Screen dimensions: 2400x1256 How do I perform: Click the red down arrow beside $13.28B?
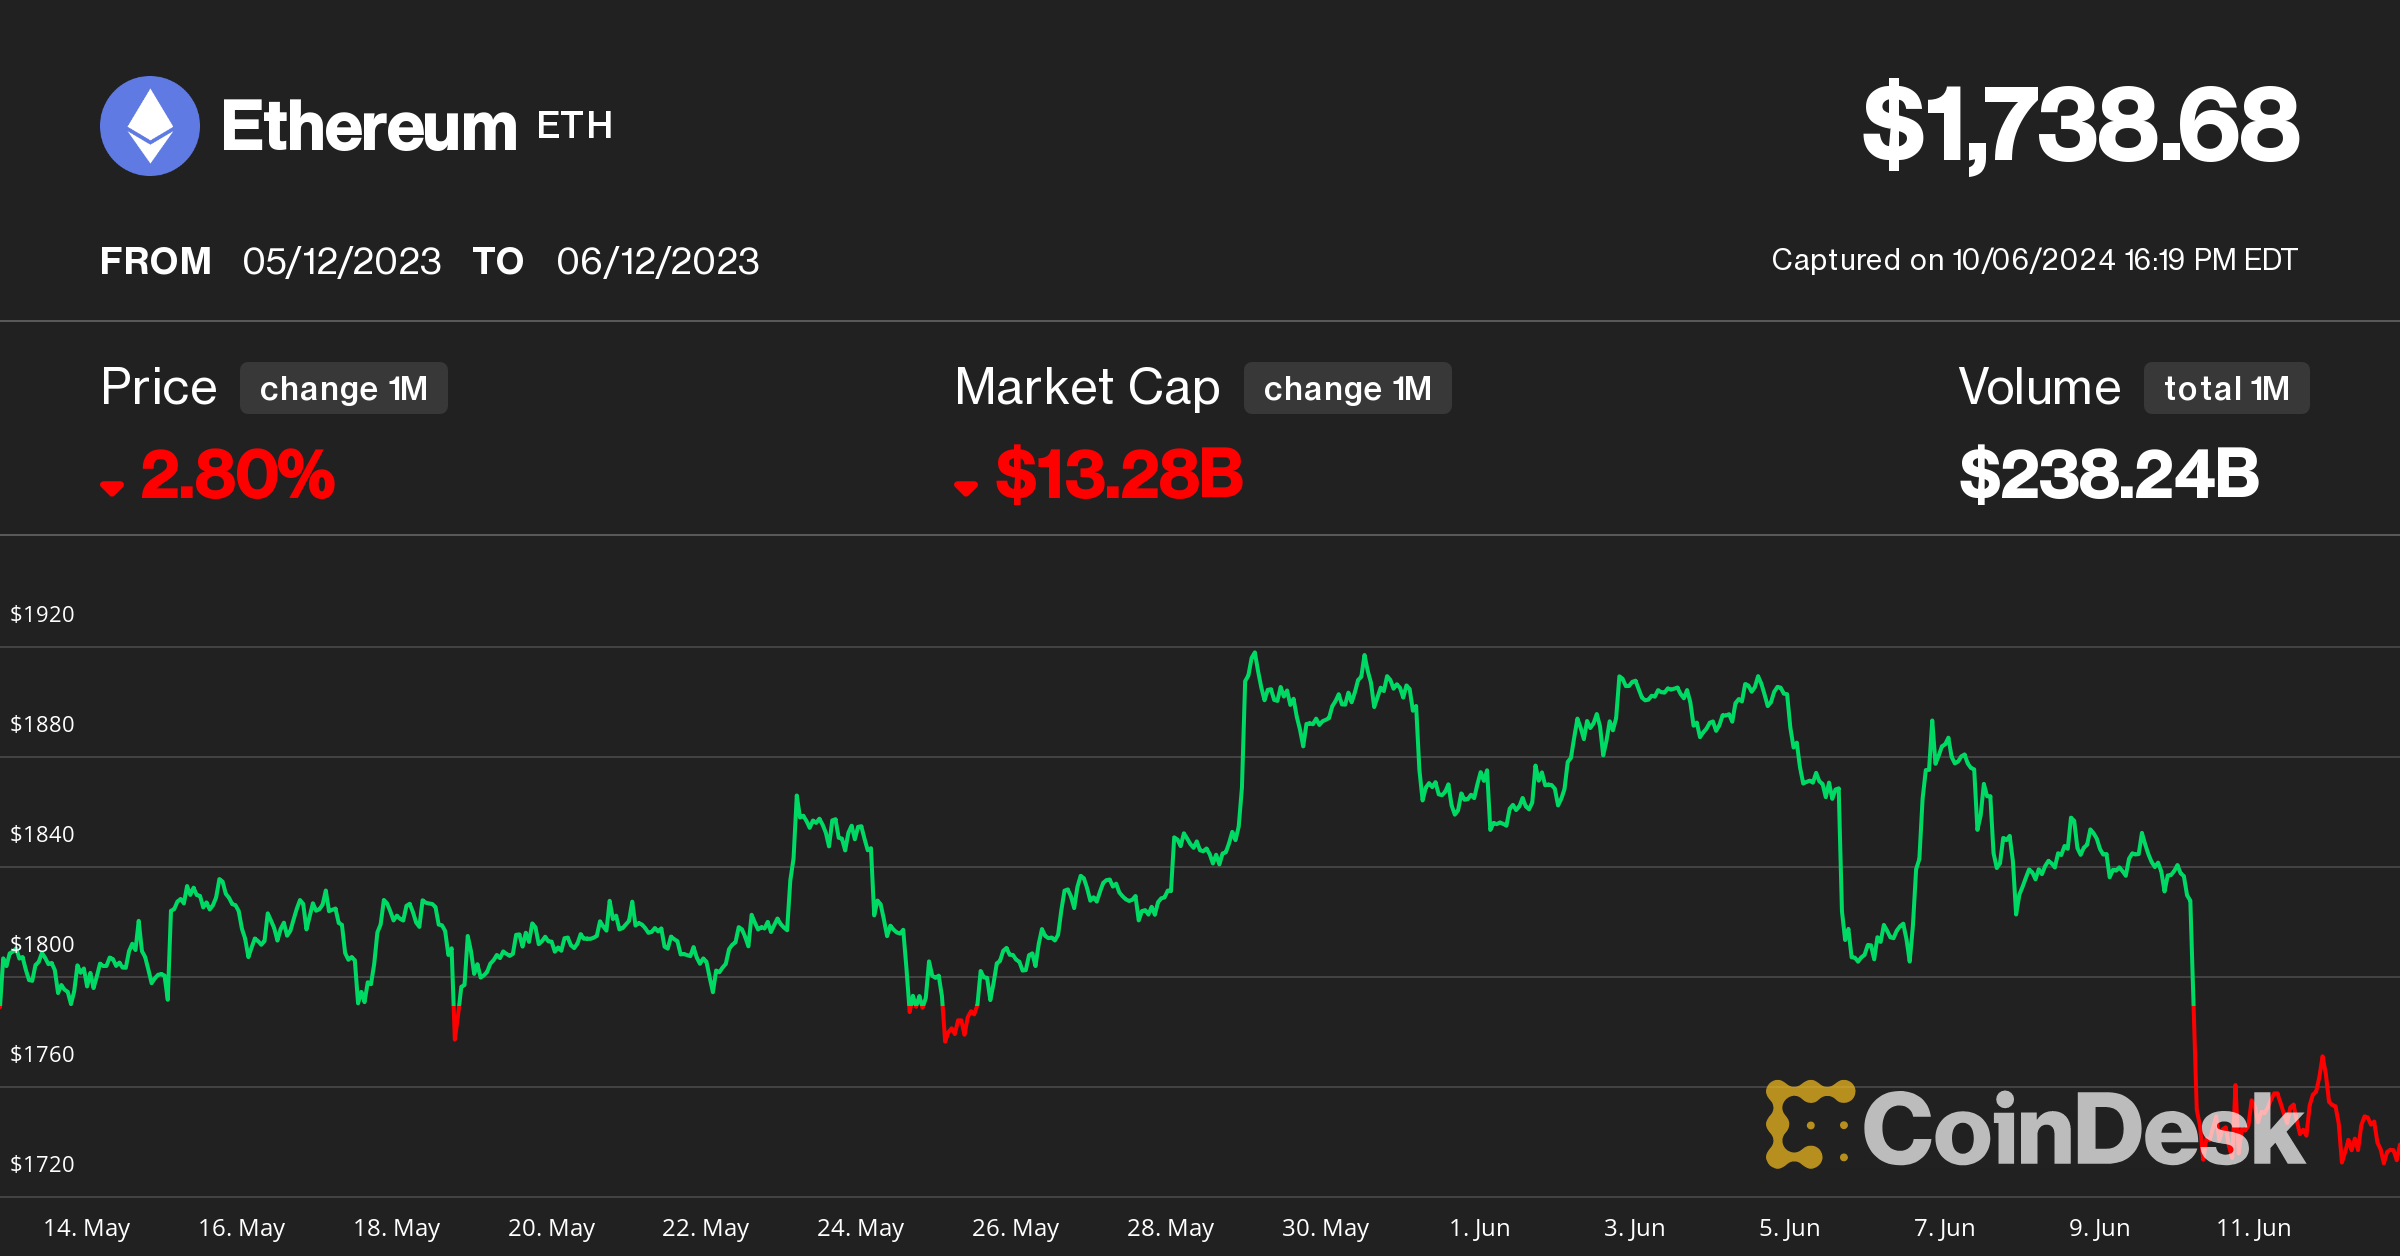point(965,488)
